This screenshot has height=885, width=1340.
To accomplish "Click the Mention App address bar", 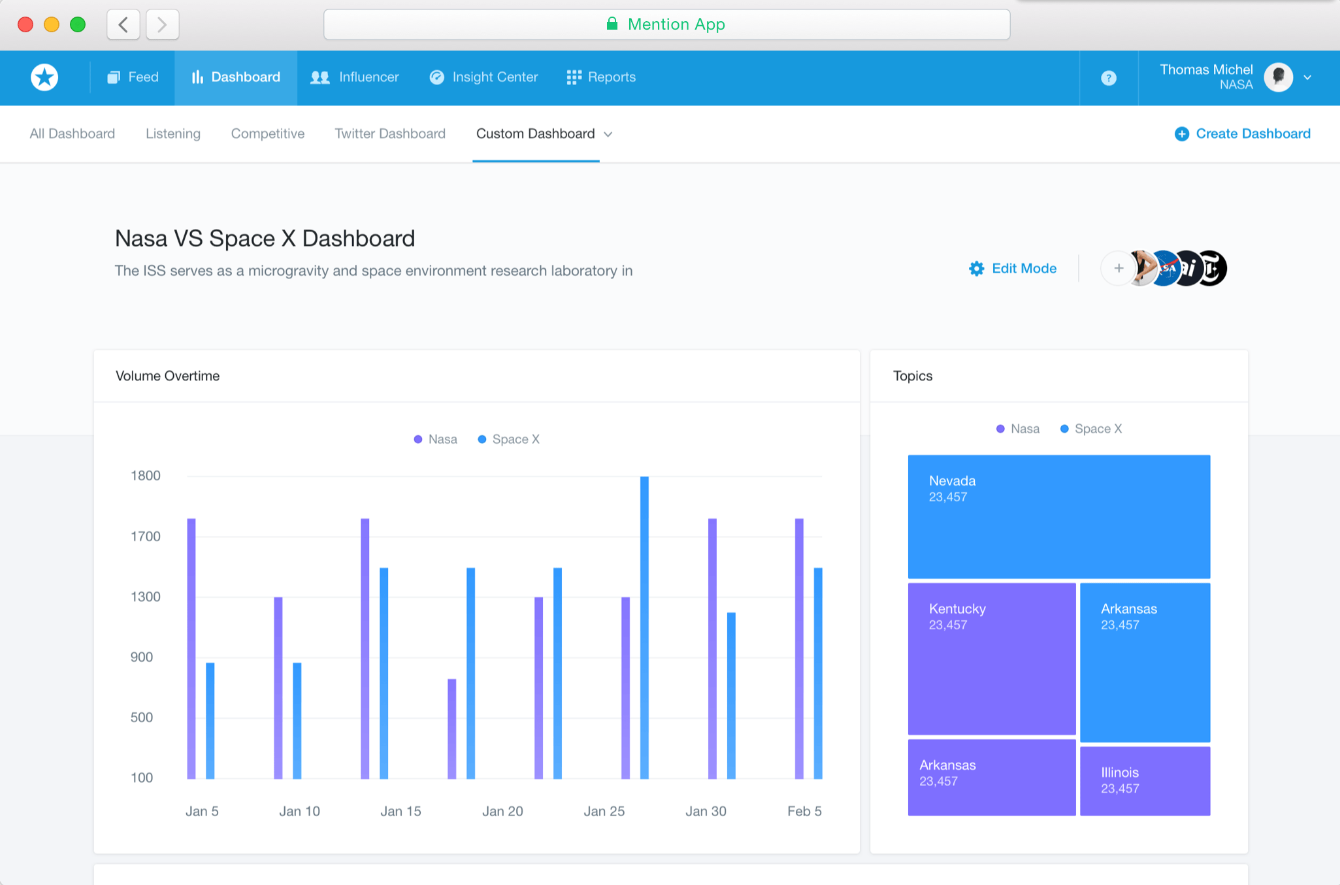I will click(666, 24).
